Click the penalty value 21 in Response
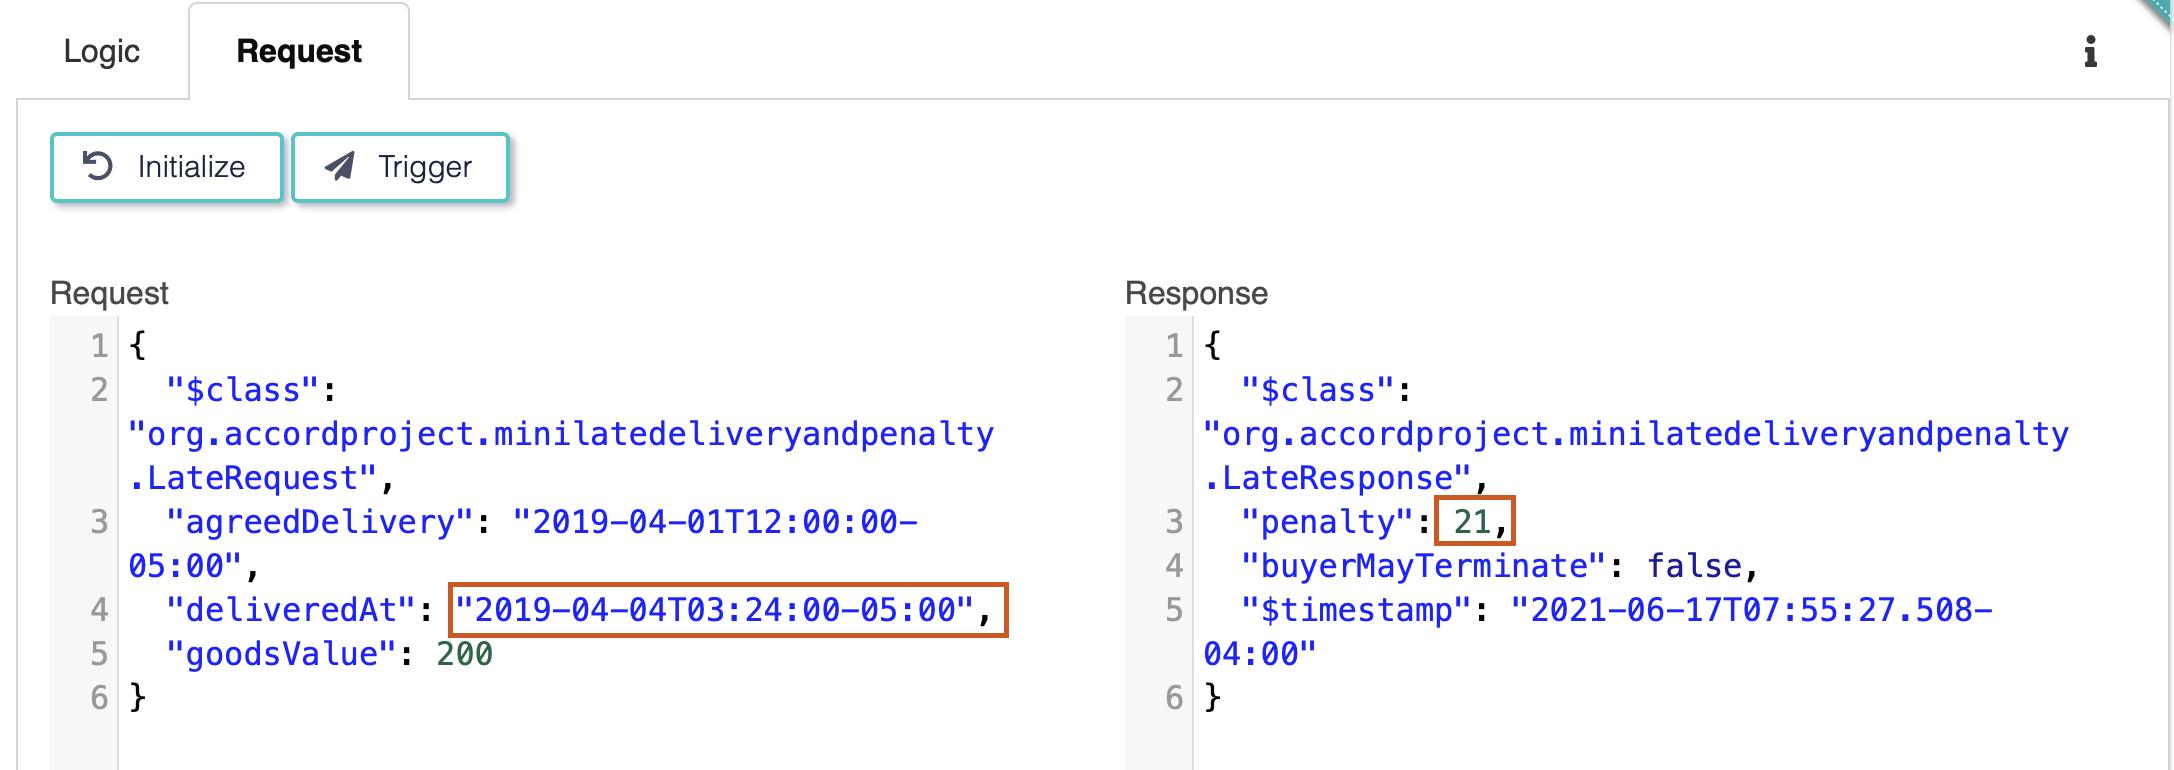The height and width of the screenshot is (770, 2174). [x=1471, y=522]
